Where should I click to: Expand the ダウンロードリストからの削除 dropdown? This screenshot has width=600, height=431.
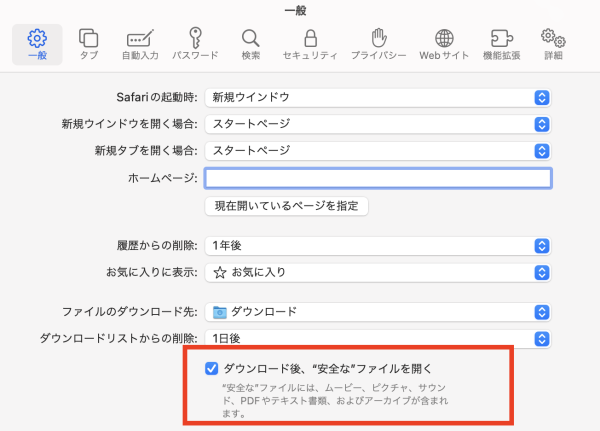click(x=377, y=338)
